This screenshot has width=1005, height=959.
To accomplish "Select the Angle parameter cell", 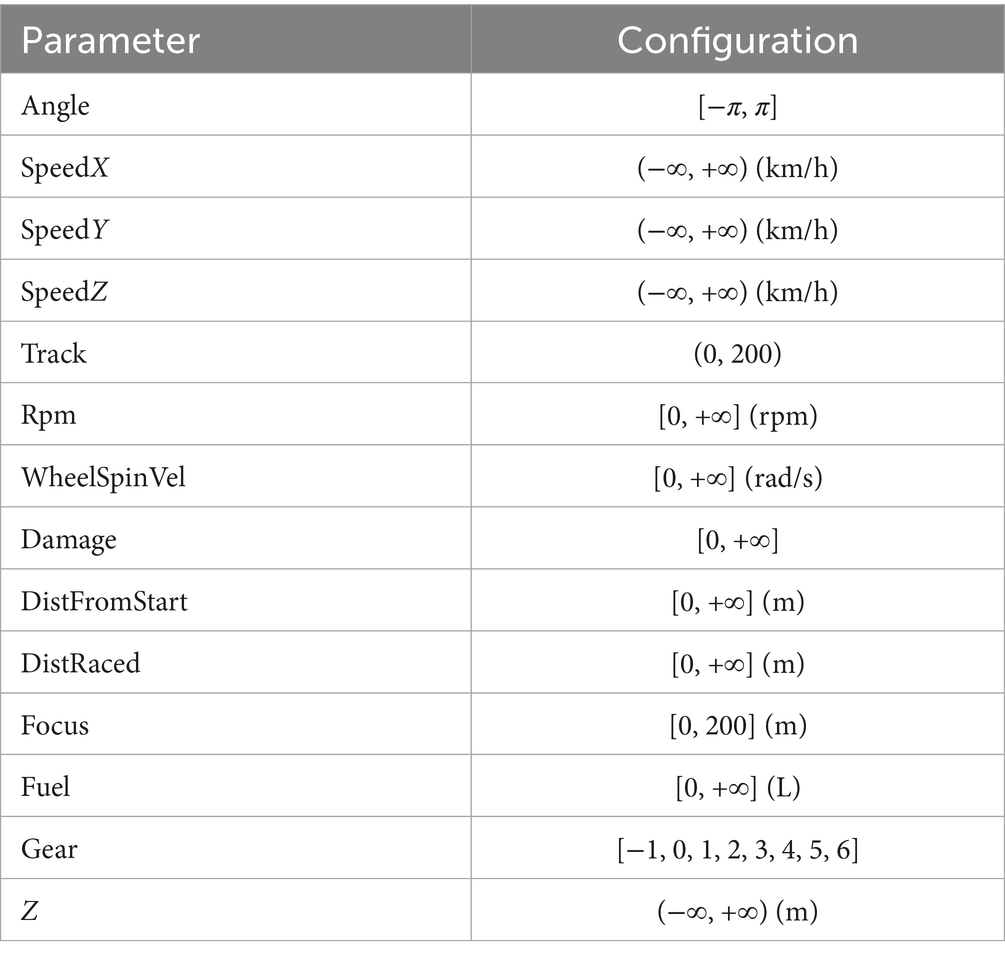I will tap(56, 105).
